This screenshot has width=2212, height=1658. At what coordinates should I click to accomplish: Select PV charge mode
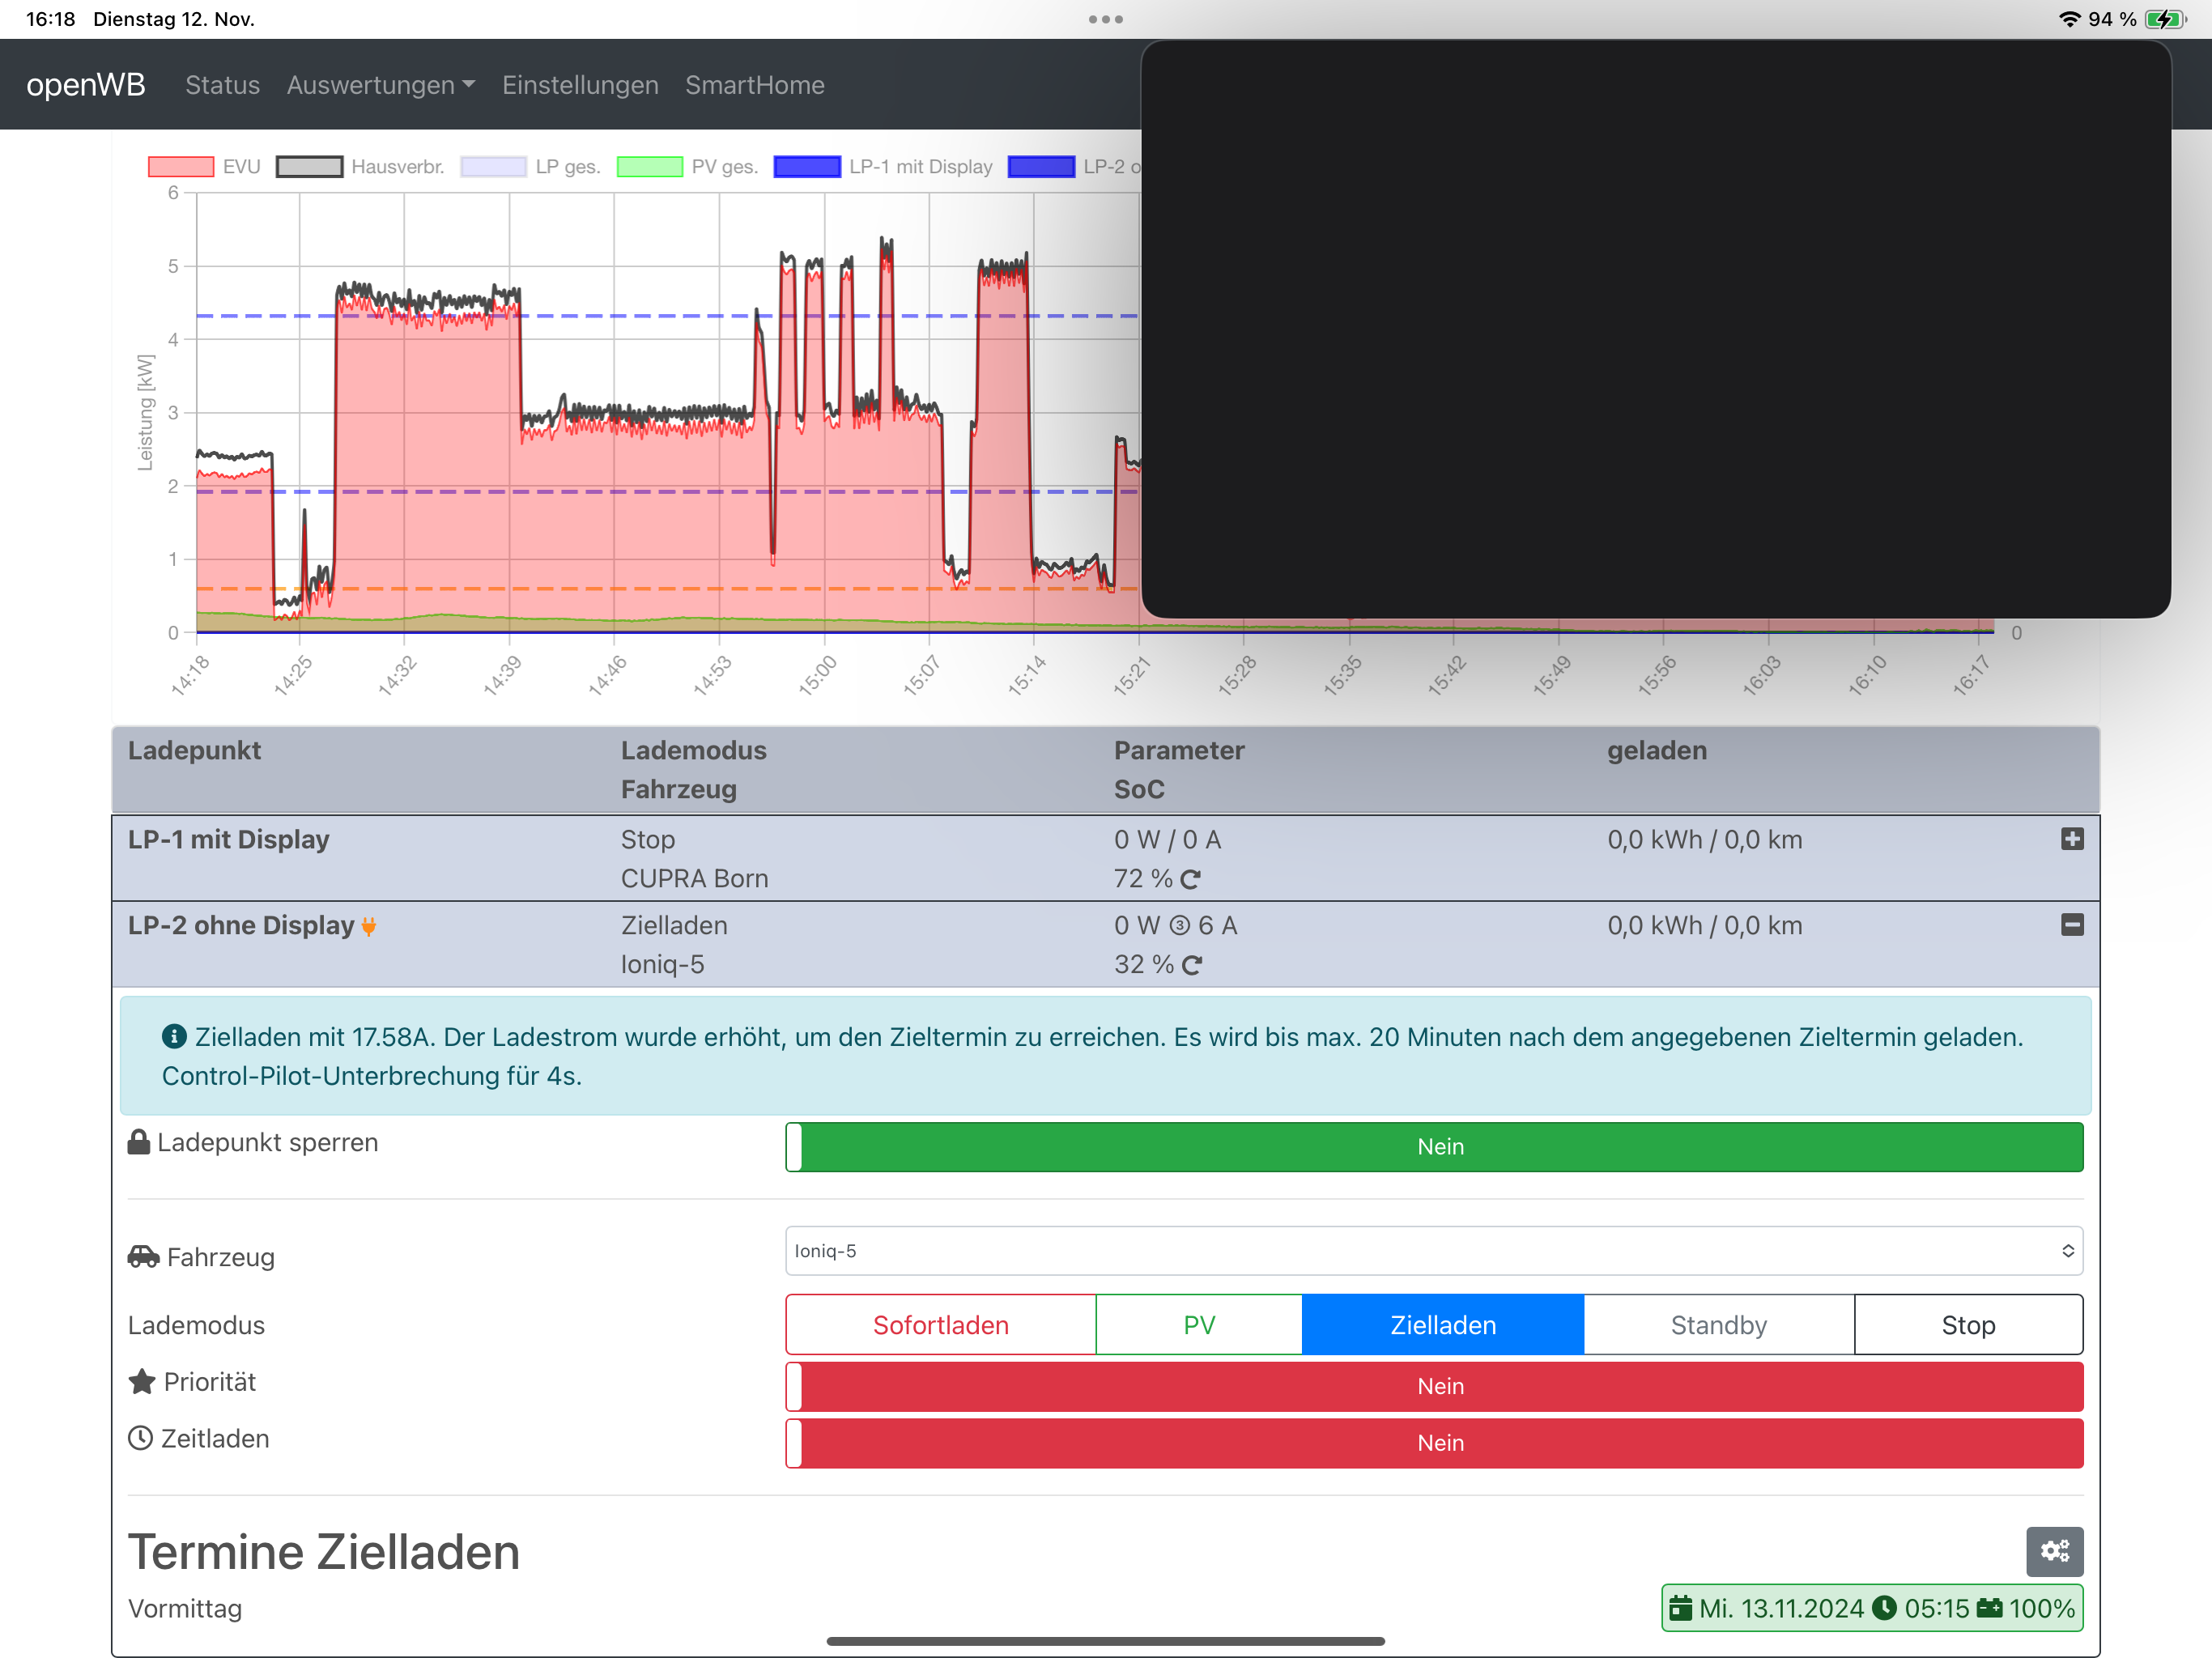pos(1198,1325)
